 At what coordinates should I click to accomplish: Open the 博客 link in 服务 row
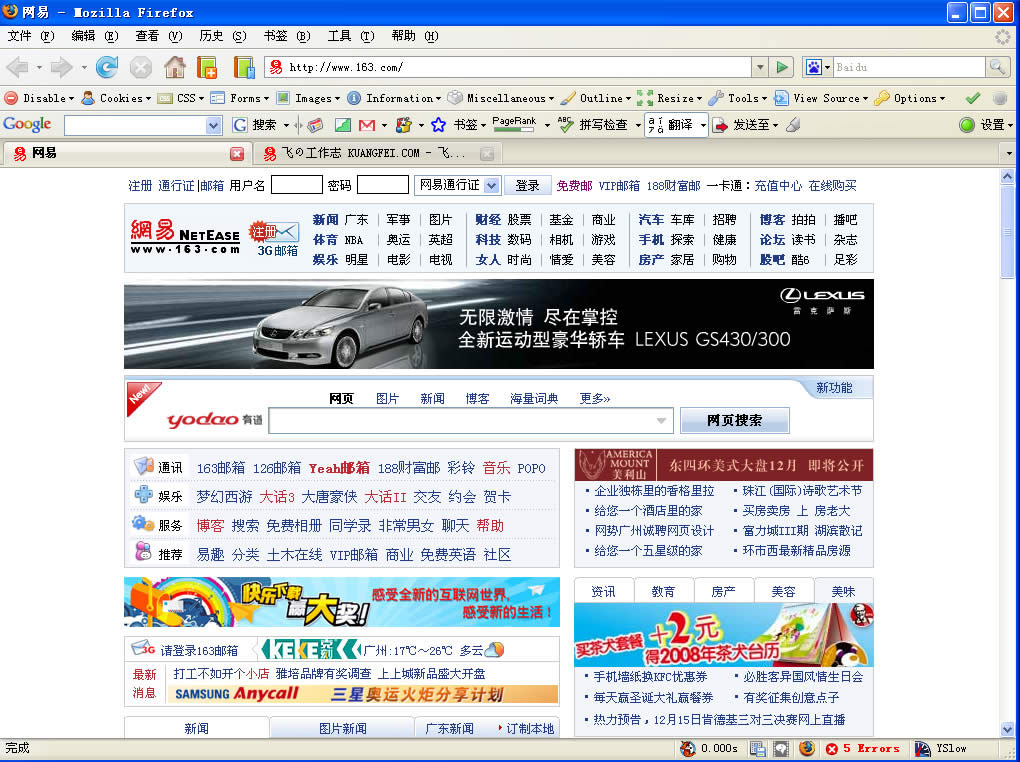coord(210,526)
